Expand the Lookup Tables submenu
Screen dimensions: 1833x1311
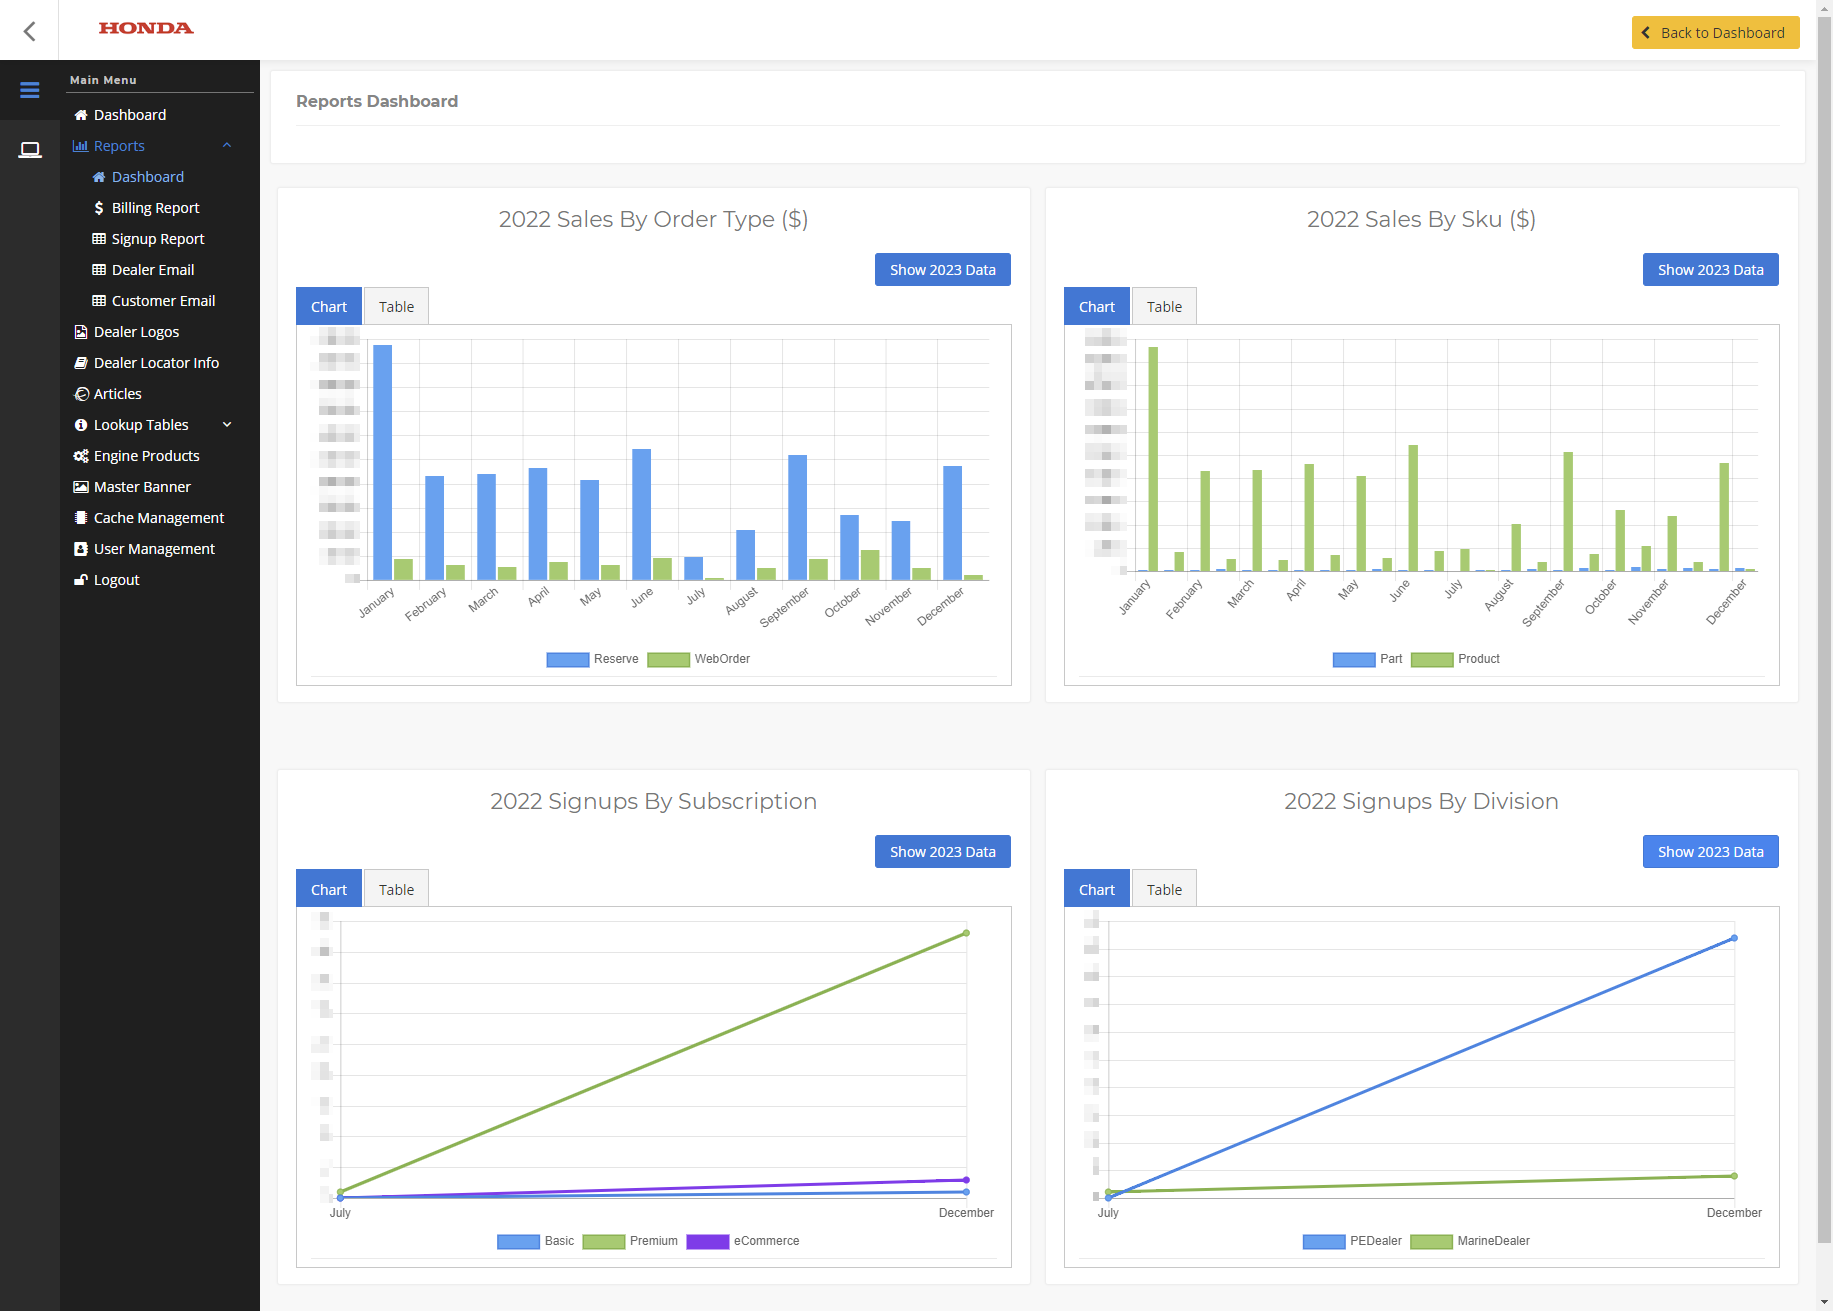(x=227, y=425)
